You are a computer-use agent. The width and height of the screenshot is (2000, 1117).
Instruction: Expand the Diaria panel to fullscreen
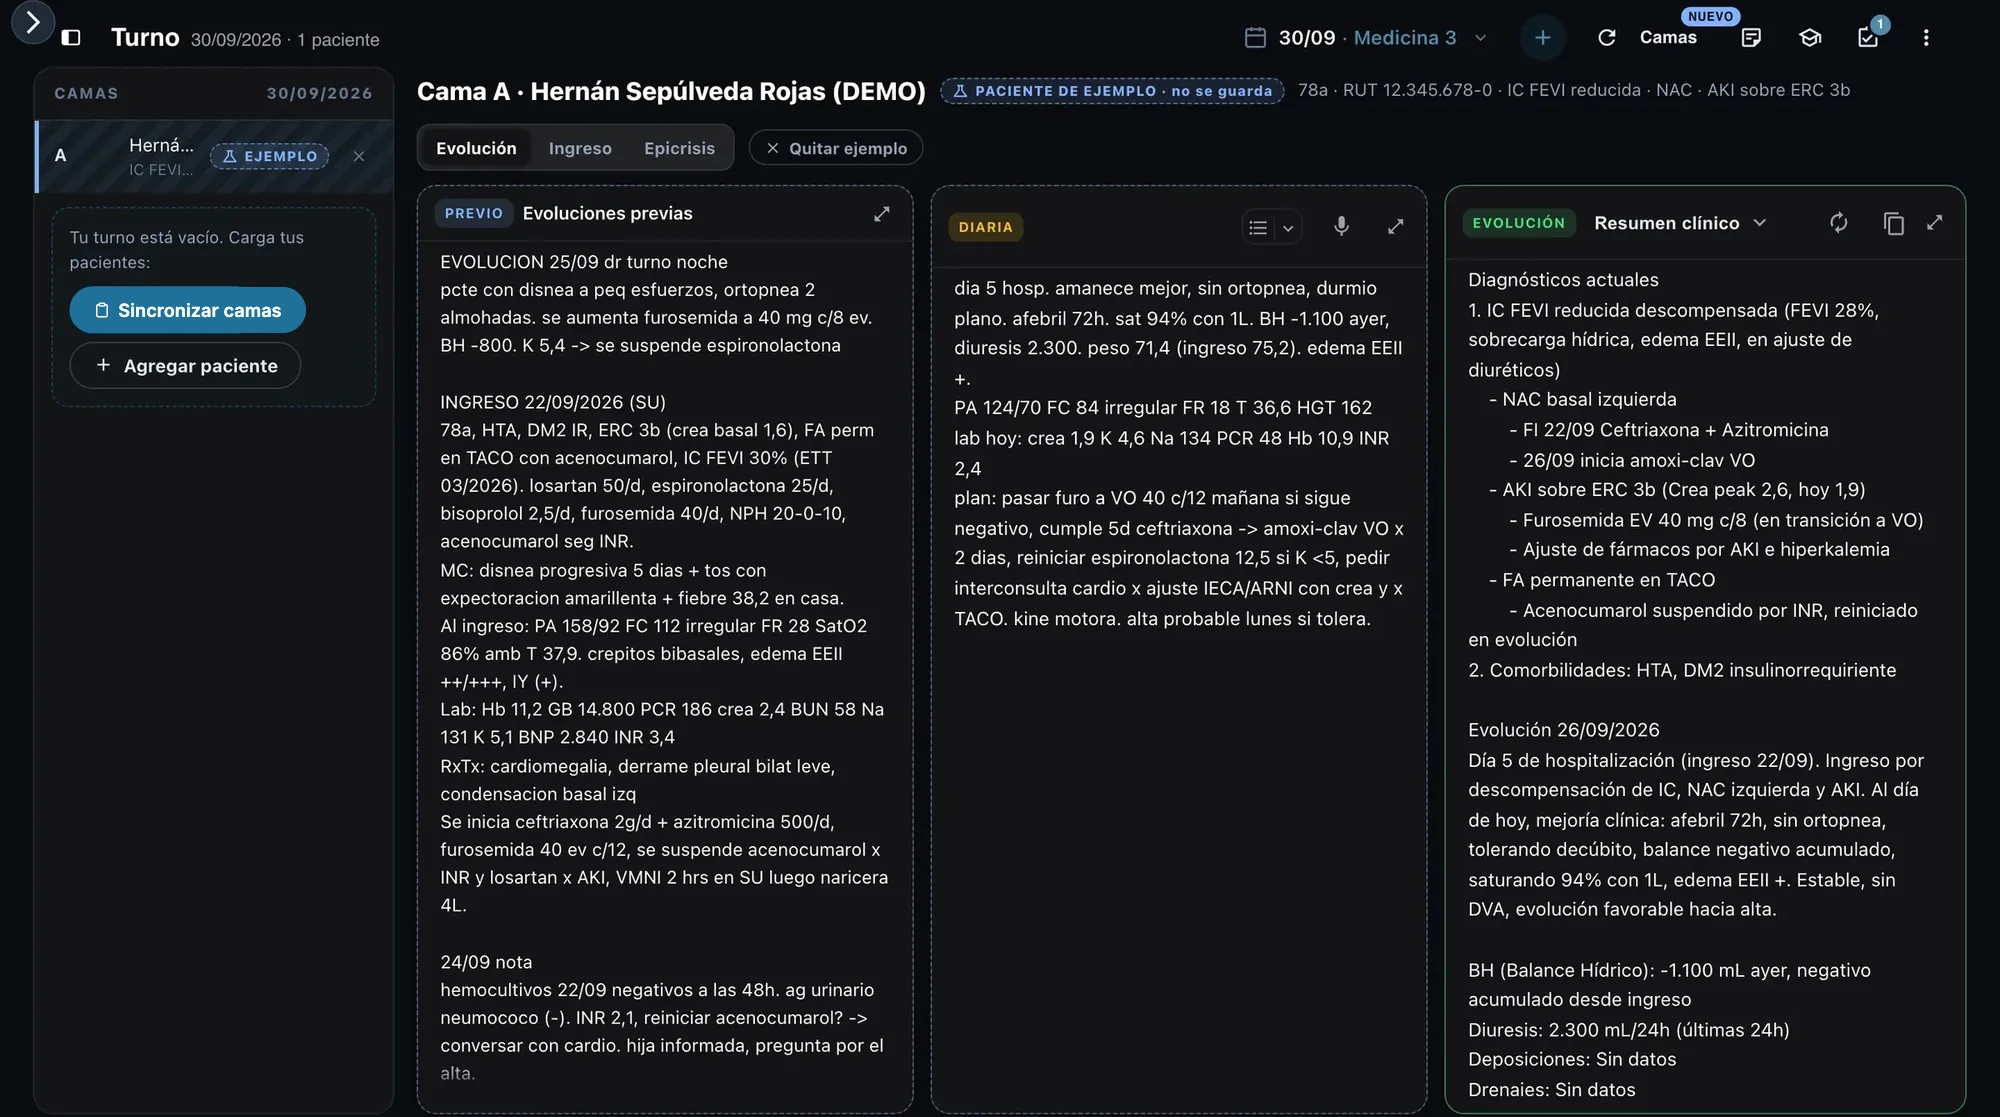click(1395, 227)
